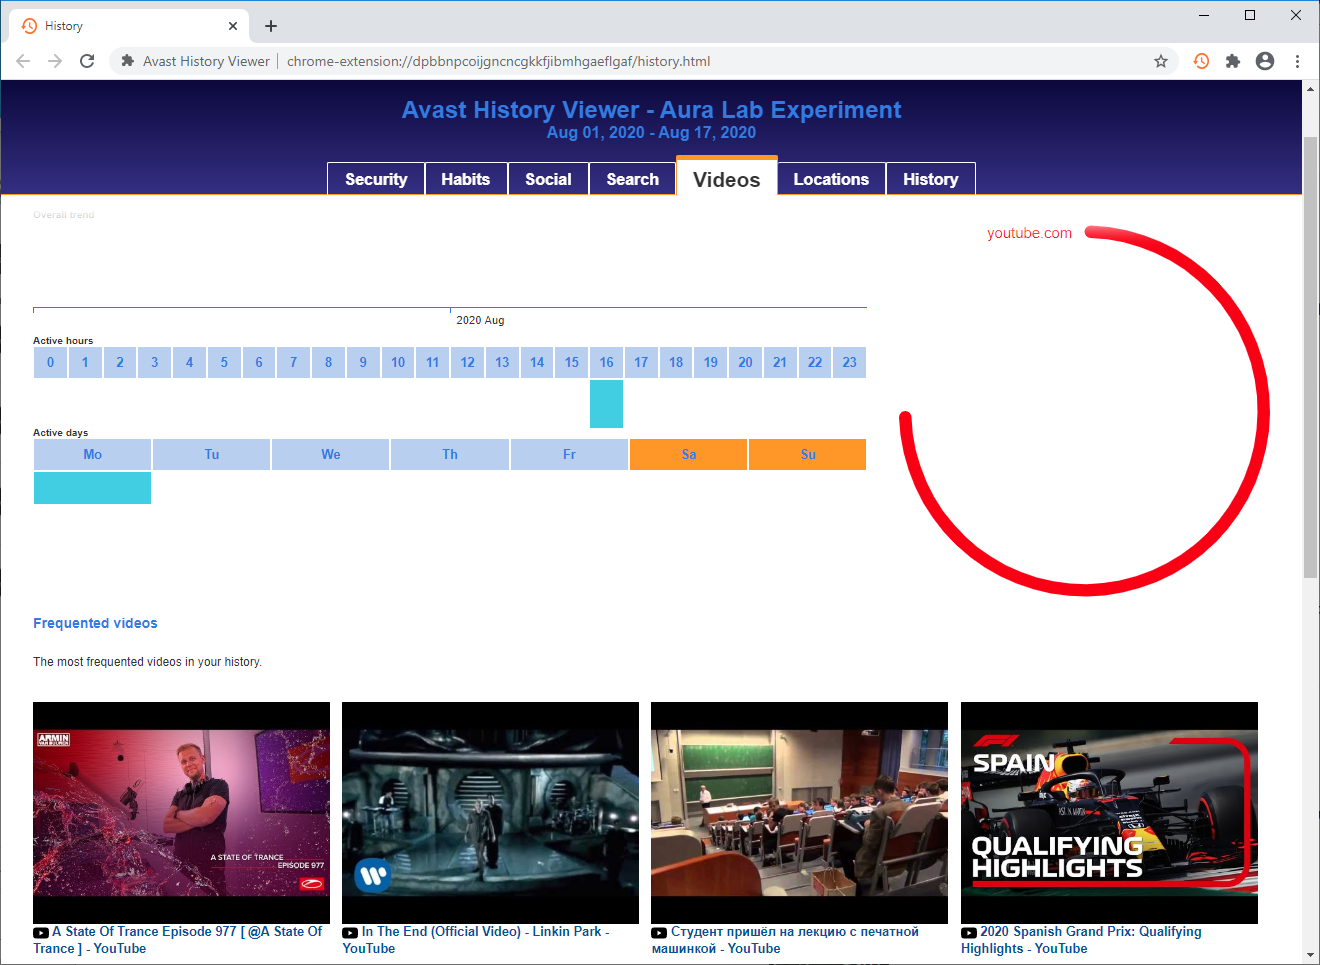Select hour 0 in Active hours
Viewport: 1320px width, 965px height.
click(x=50, y=362)
